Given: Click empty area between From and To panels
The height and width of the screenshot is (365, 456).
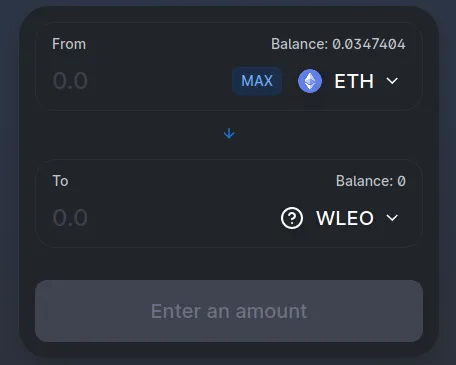Looking at the screenshot, I should 133,134.
